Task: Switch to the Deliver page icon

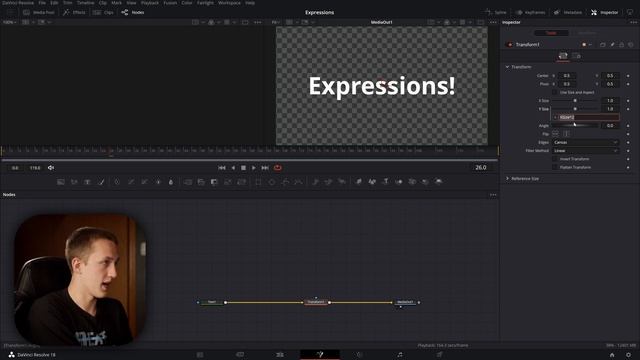Action: click(440, 355)
